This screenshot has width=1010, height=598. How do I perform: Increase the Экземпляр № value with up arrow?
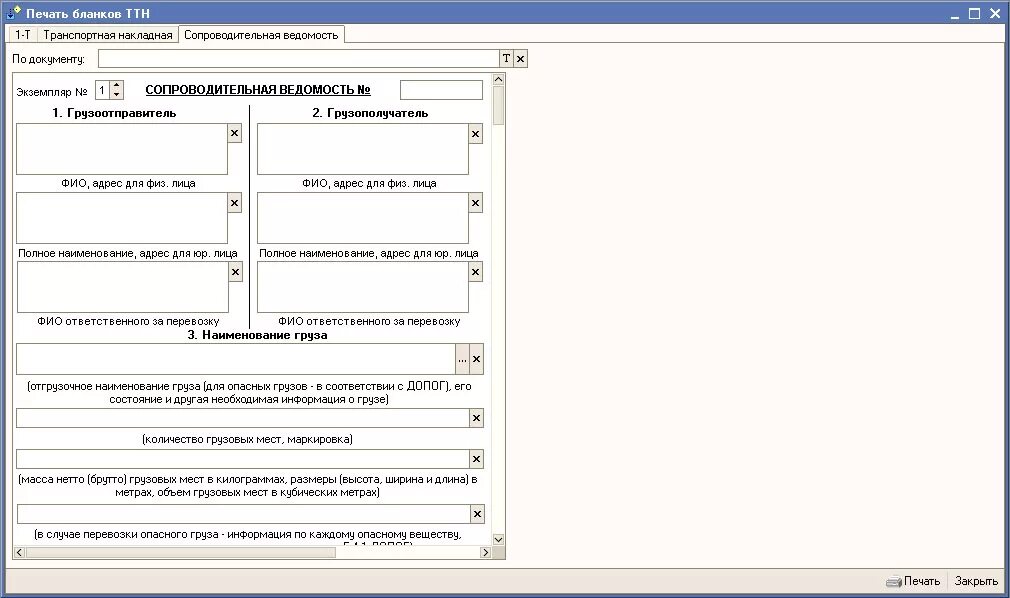117,86
